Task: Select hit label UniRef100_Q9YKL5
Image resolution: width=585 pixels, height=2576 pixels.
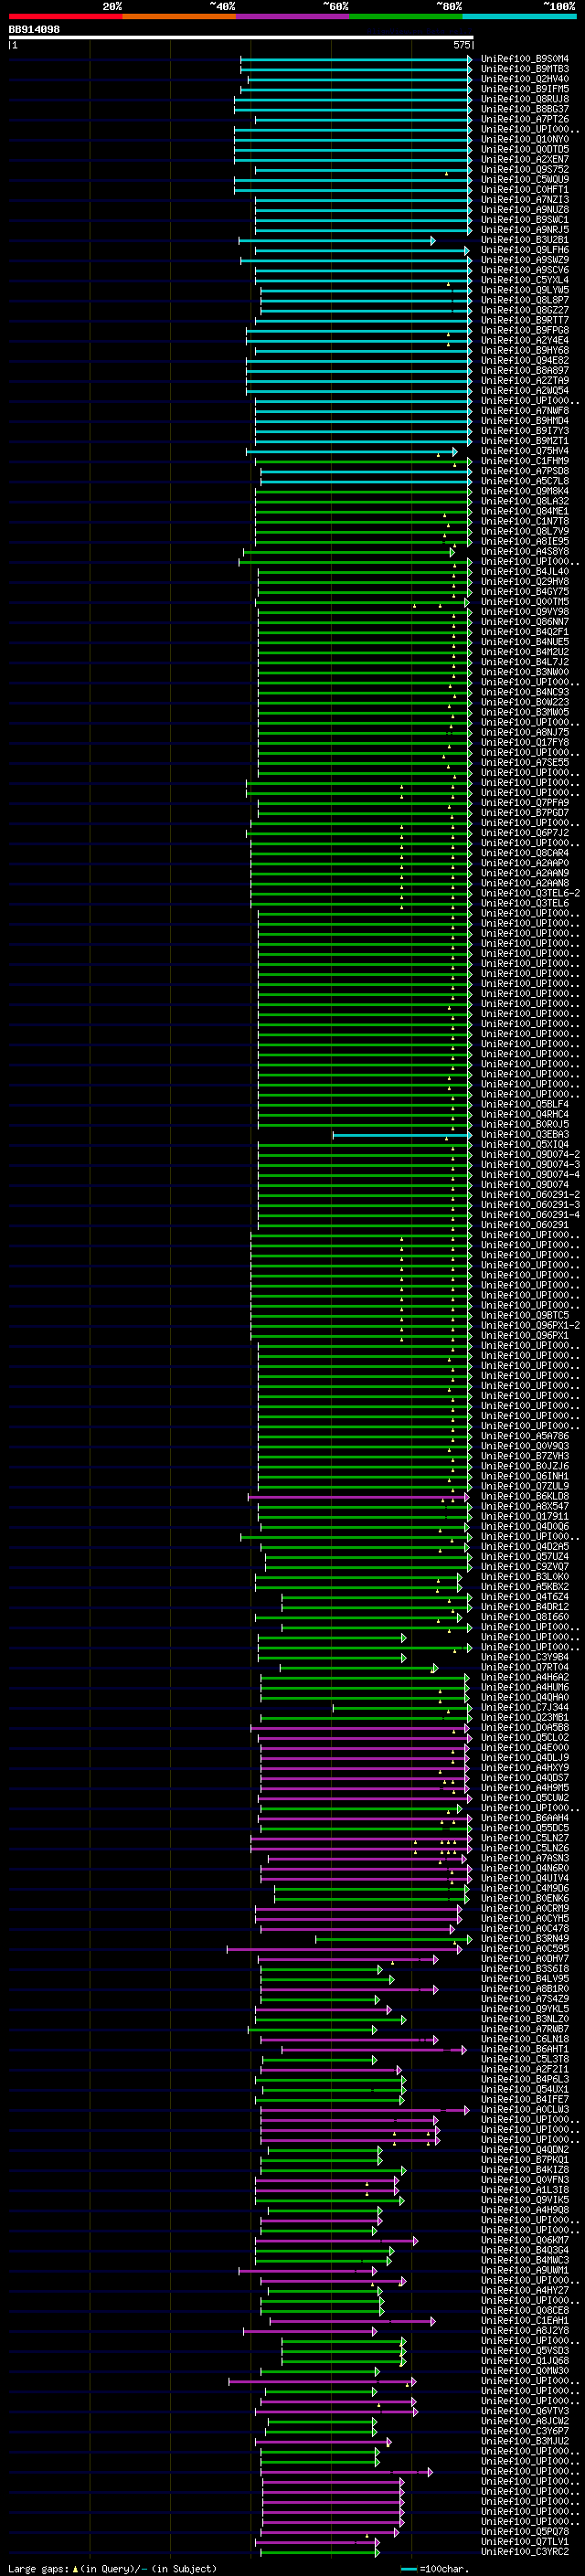Action: [525, 2009]
